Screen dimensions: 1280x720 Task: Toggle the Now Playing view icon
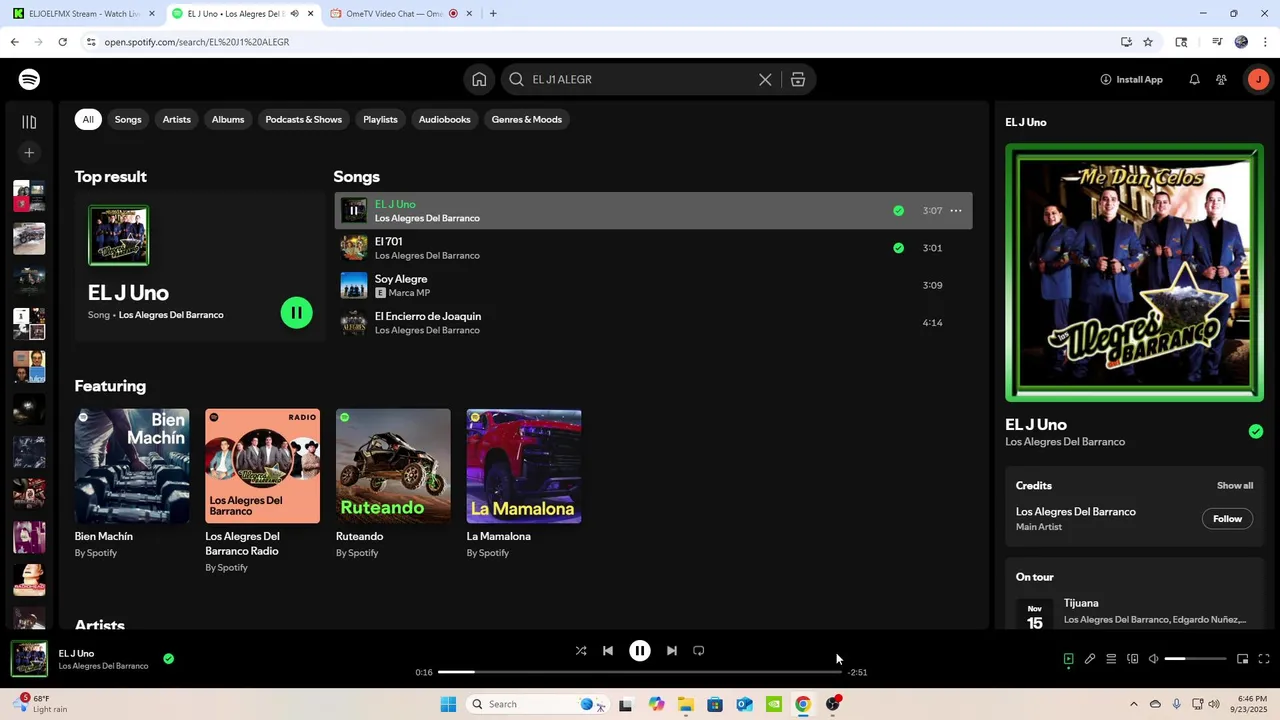tap(1068, 659)
